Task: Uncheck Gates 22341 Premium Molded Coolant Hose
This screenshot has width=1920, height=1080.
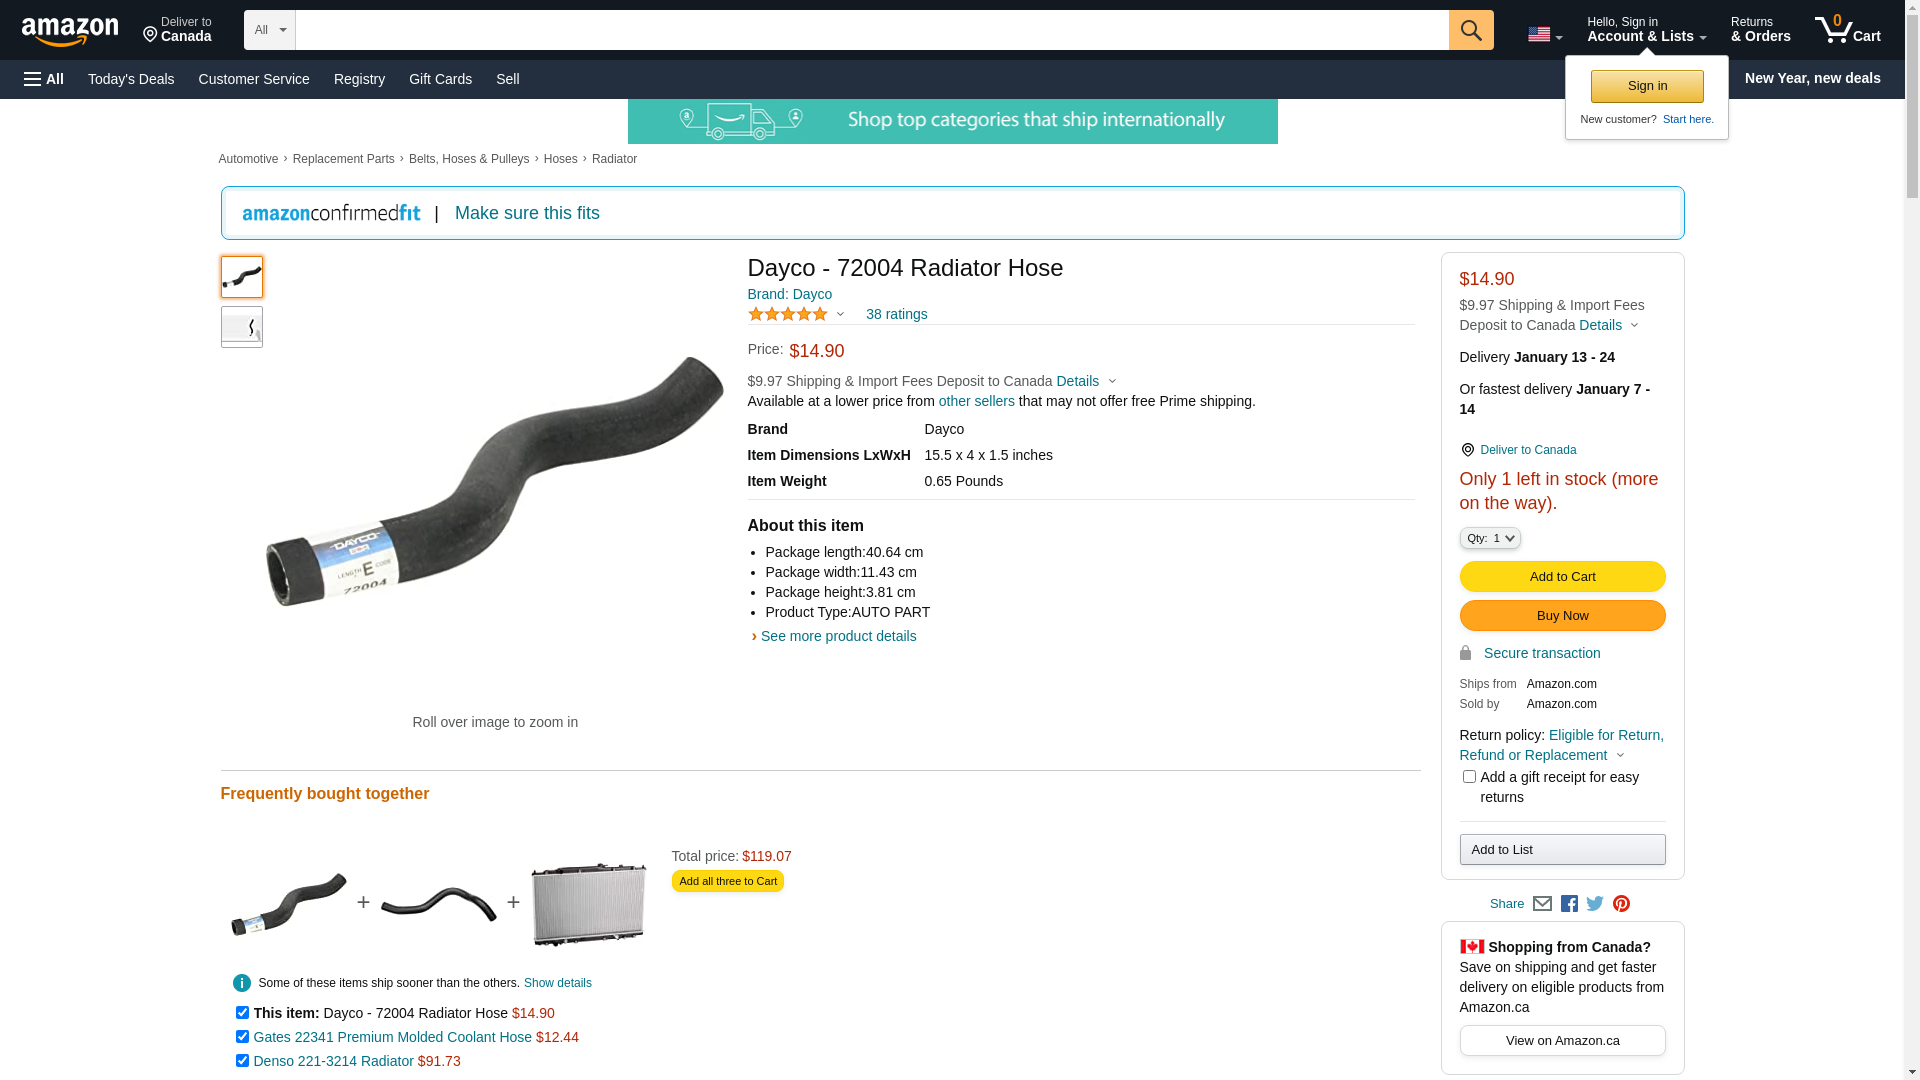Action: click(x=242, y=1037)
